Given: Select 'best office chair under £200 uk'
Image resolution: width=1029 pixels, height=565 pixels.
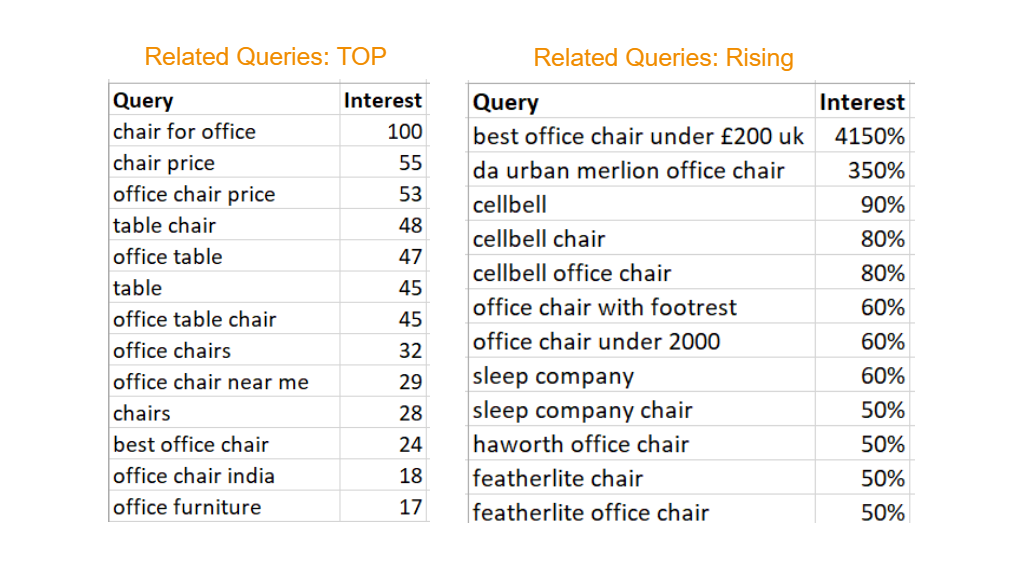Looking at the screenshot, I should (638, 137).
